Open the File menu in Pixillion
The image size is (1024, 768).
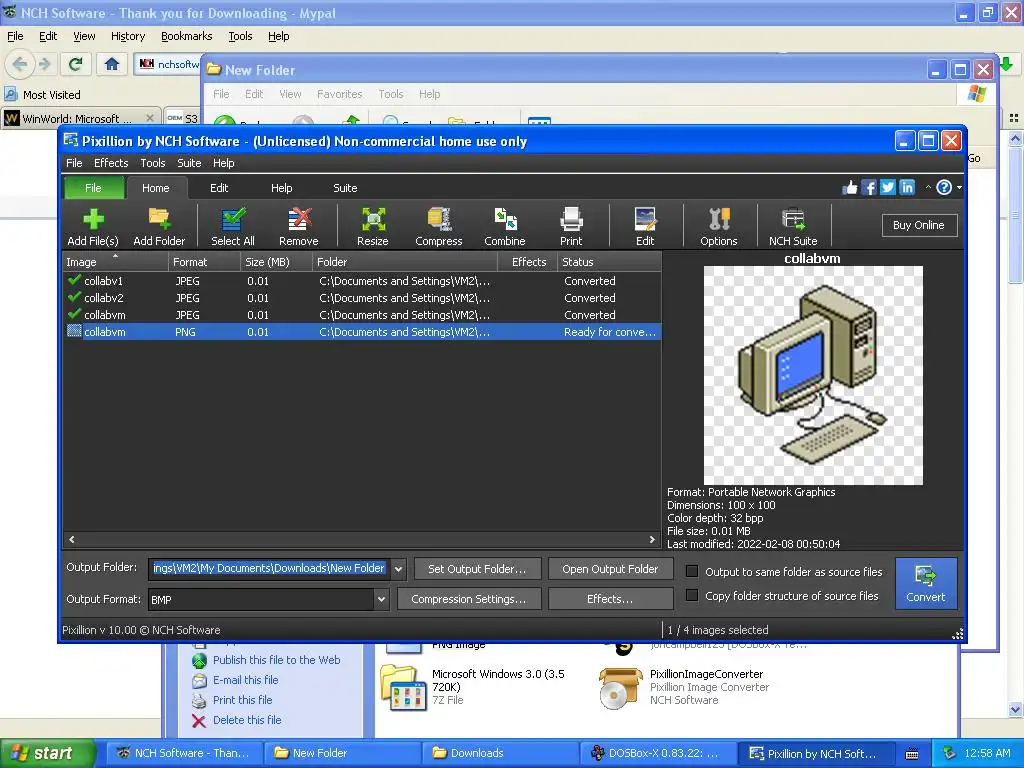74,163
